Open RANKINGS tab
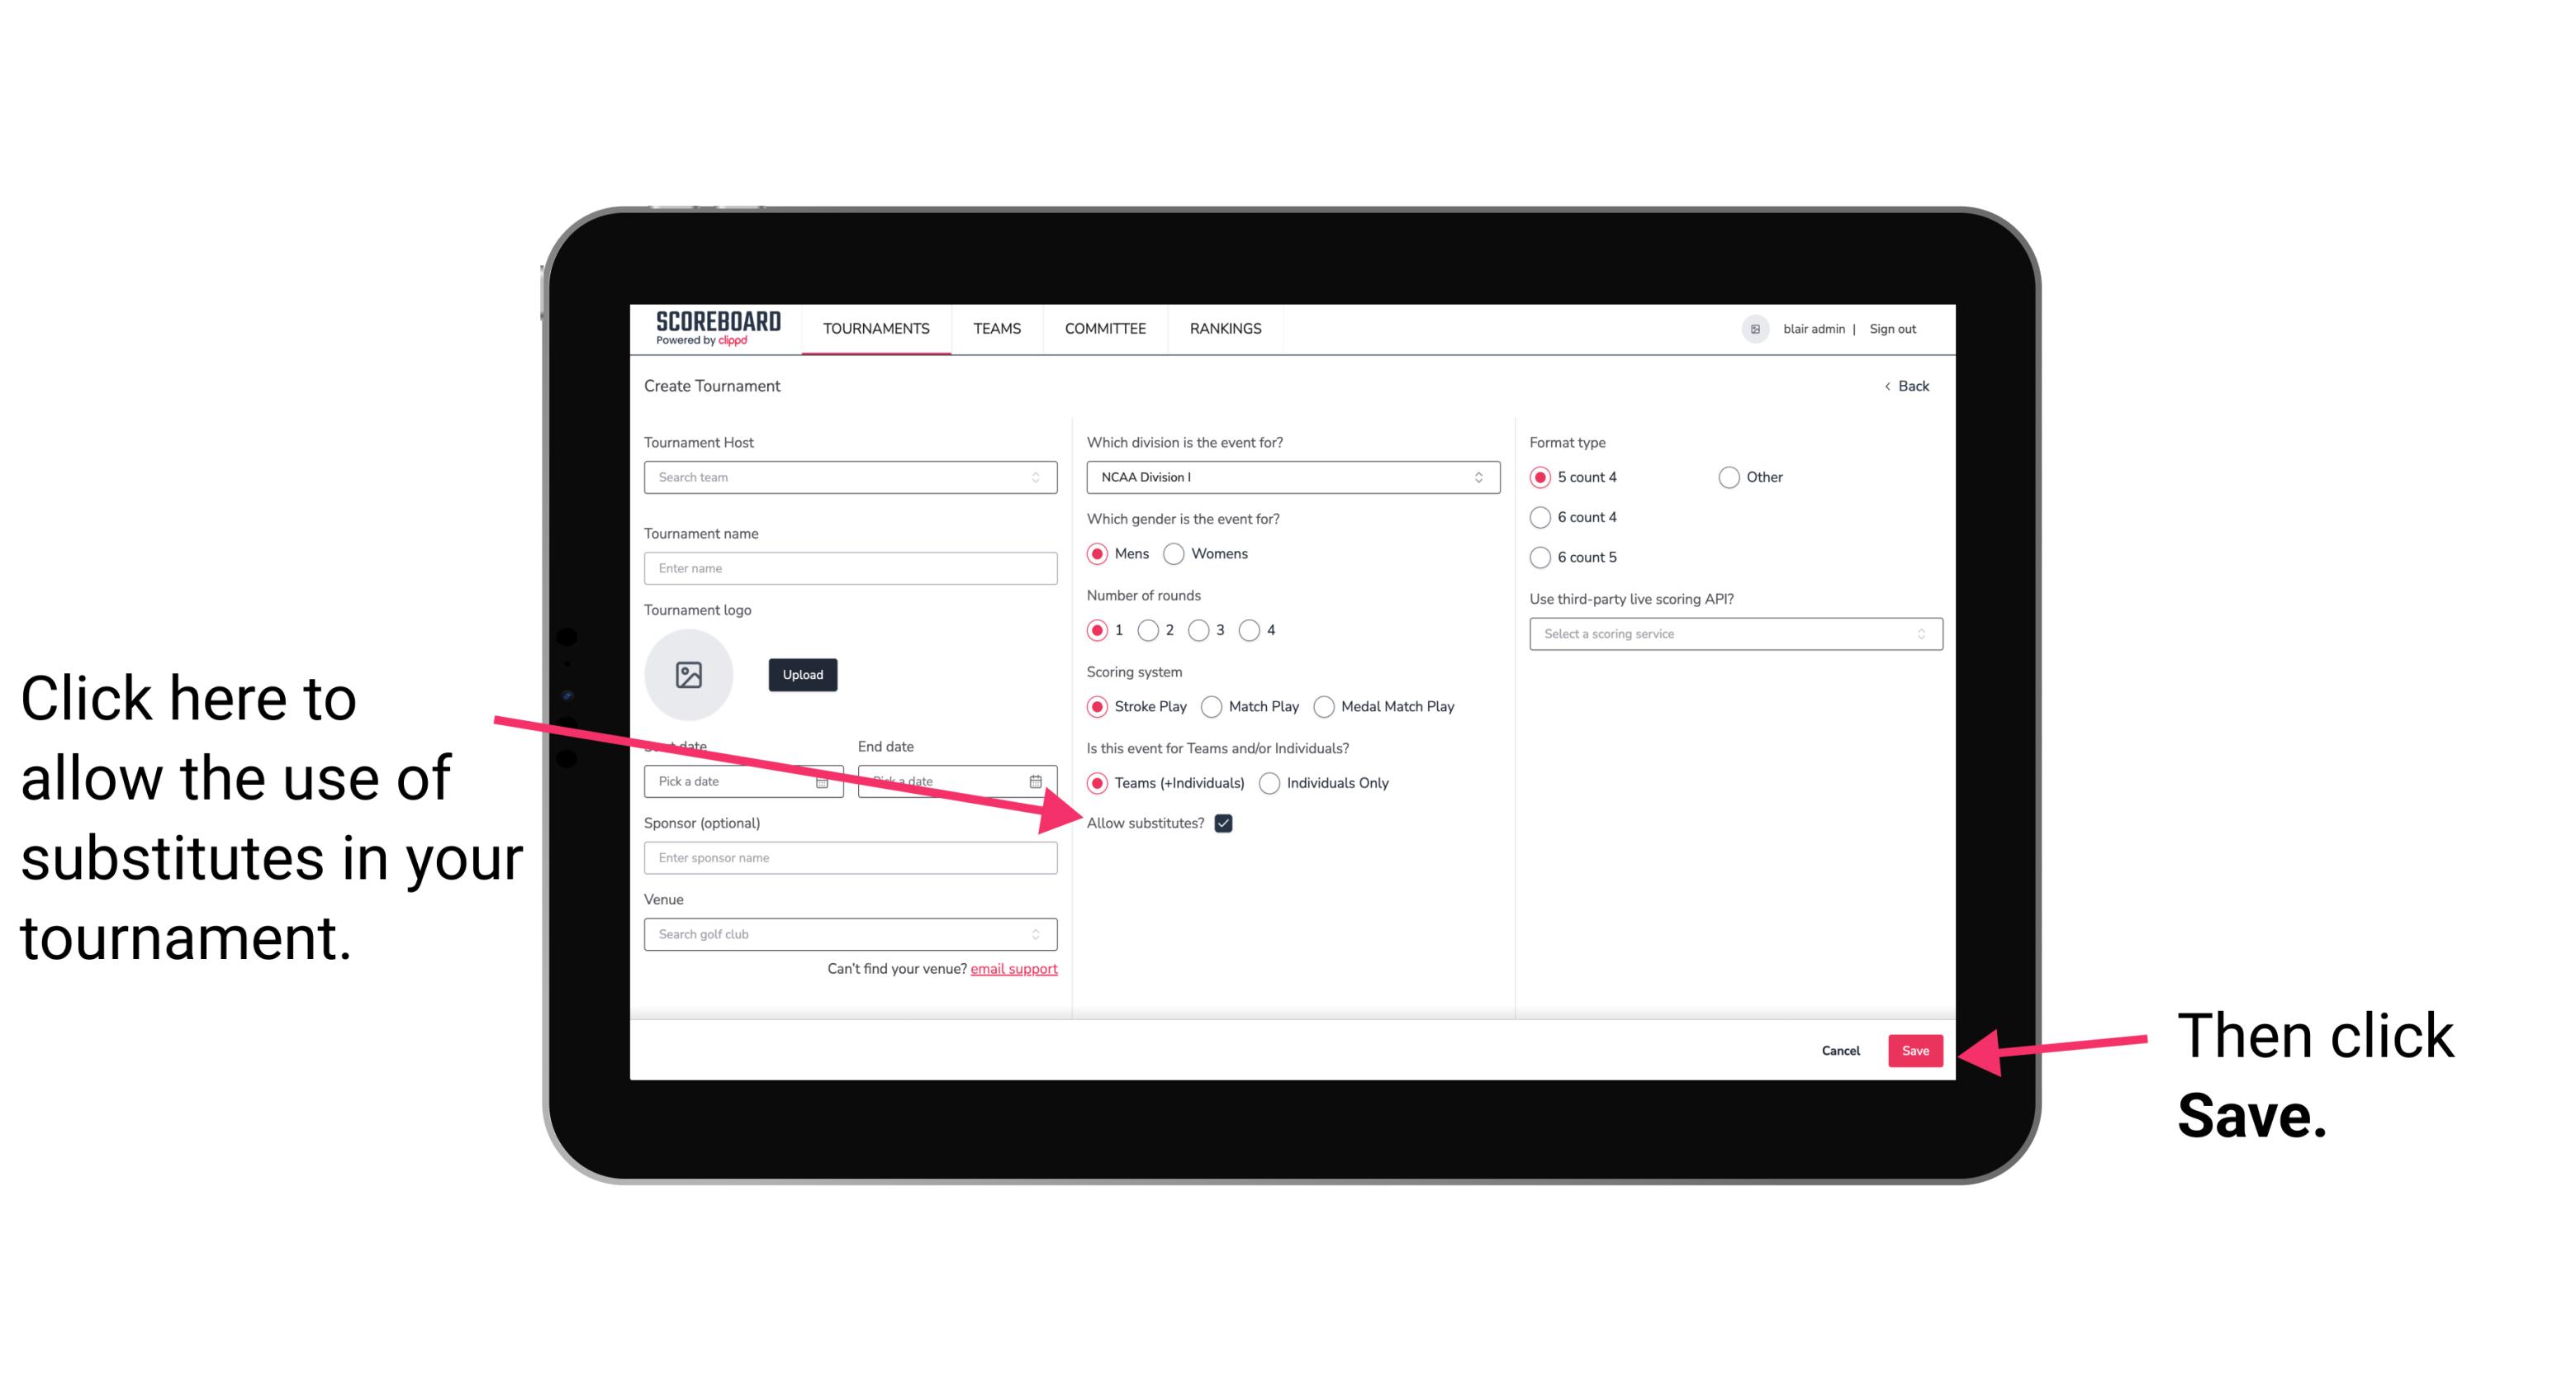Viewport: 2576px width, 1386px height. (x=1223, y=328)
